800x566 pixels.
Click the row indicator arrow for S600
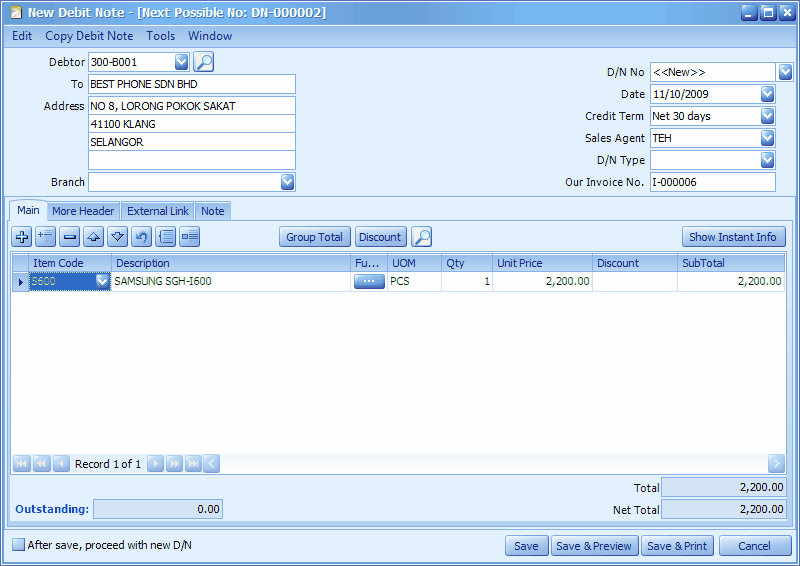[20, 282]
